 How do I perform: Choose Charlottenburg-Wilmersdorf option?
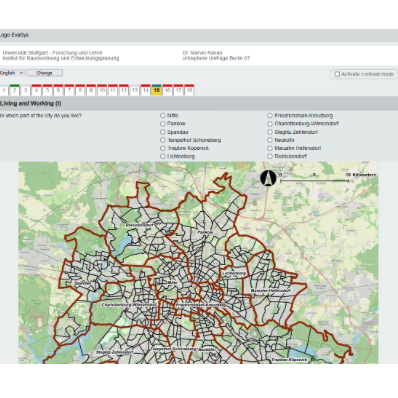(270, 124)
